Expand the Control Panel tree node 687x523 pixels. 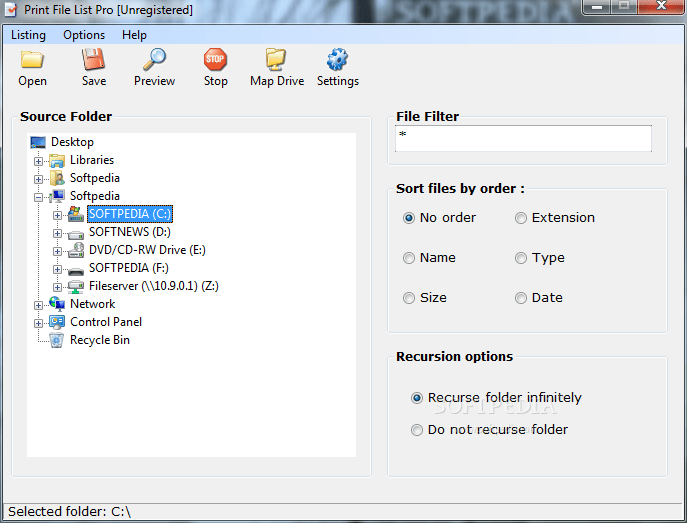(39, 323)
